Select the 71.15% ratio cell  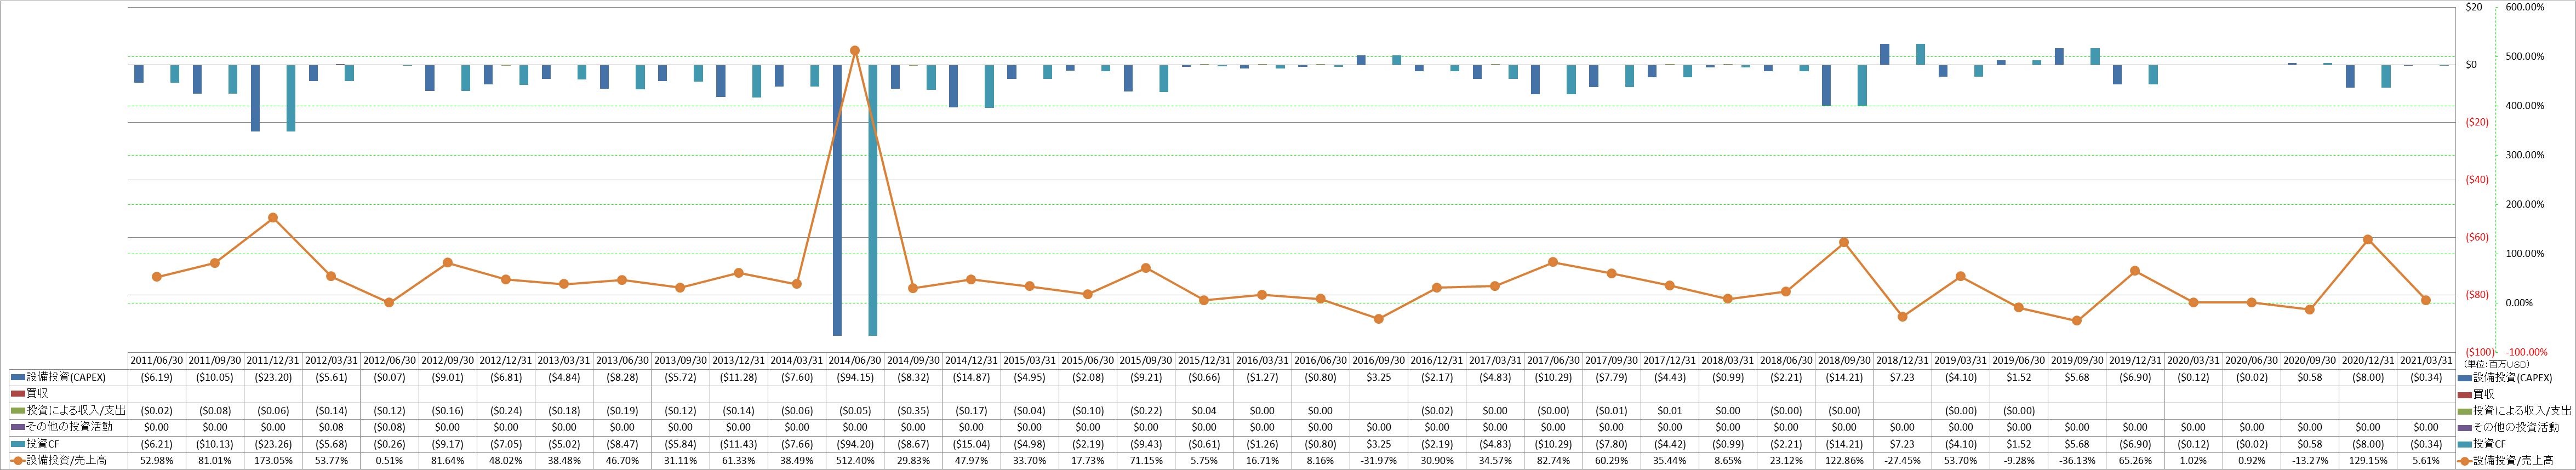(x=1146, y=461)
